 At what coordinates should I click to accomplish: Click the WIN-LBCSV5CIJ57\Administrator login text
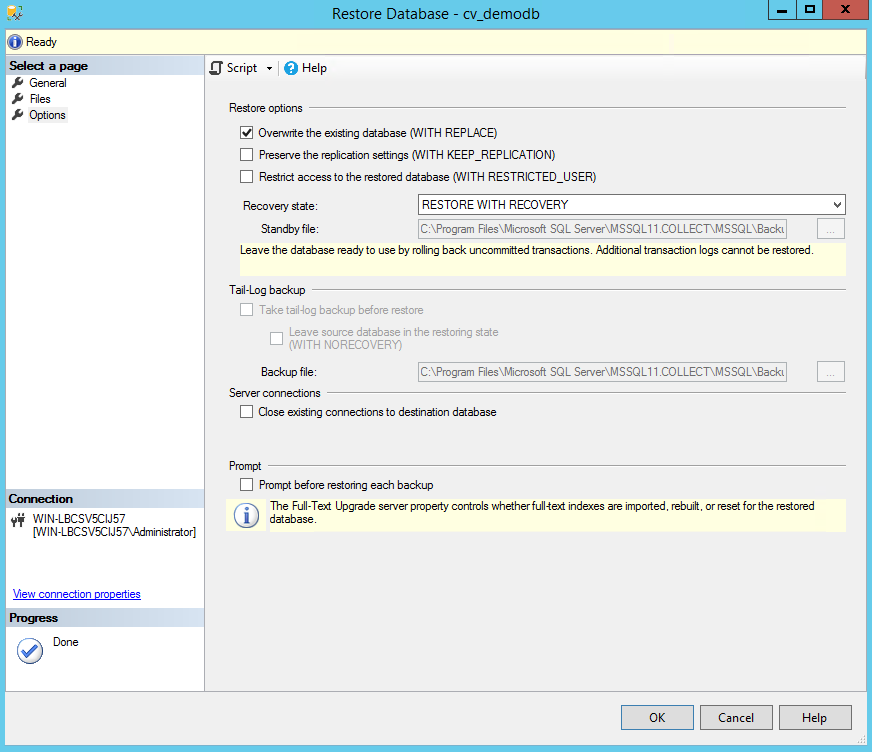[115, 532]
